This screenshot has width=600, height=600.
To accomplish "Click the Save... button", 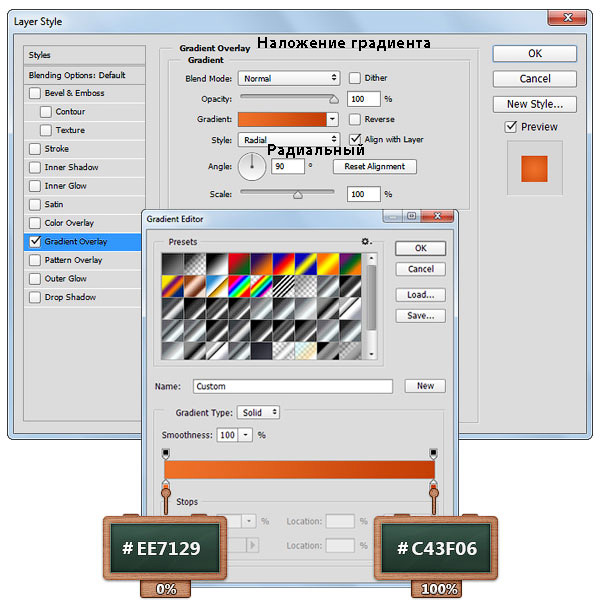I will [x=421, y=316].
